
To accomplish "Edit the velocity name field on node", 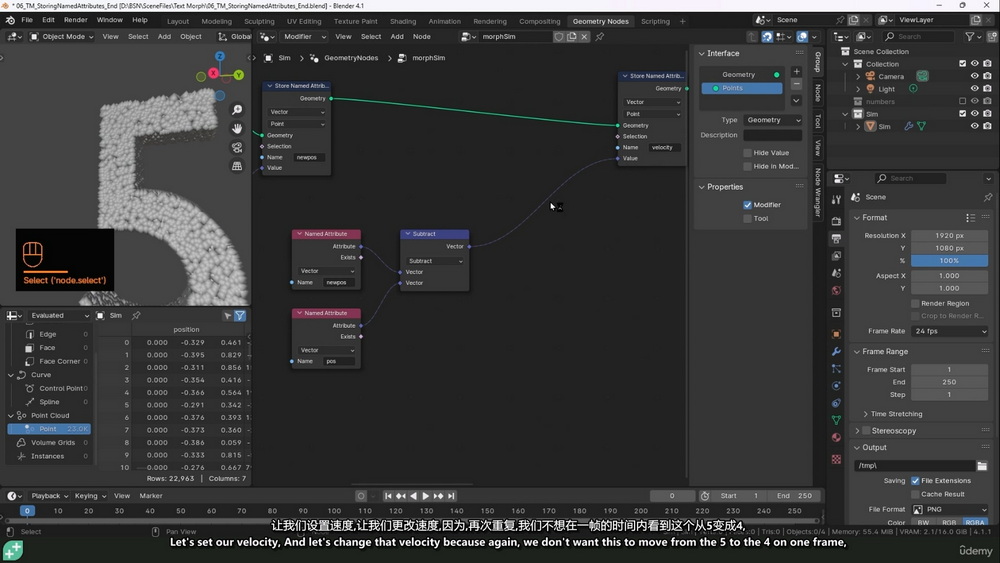I will 665,147.
